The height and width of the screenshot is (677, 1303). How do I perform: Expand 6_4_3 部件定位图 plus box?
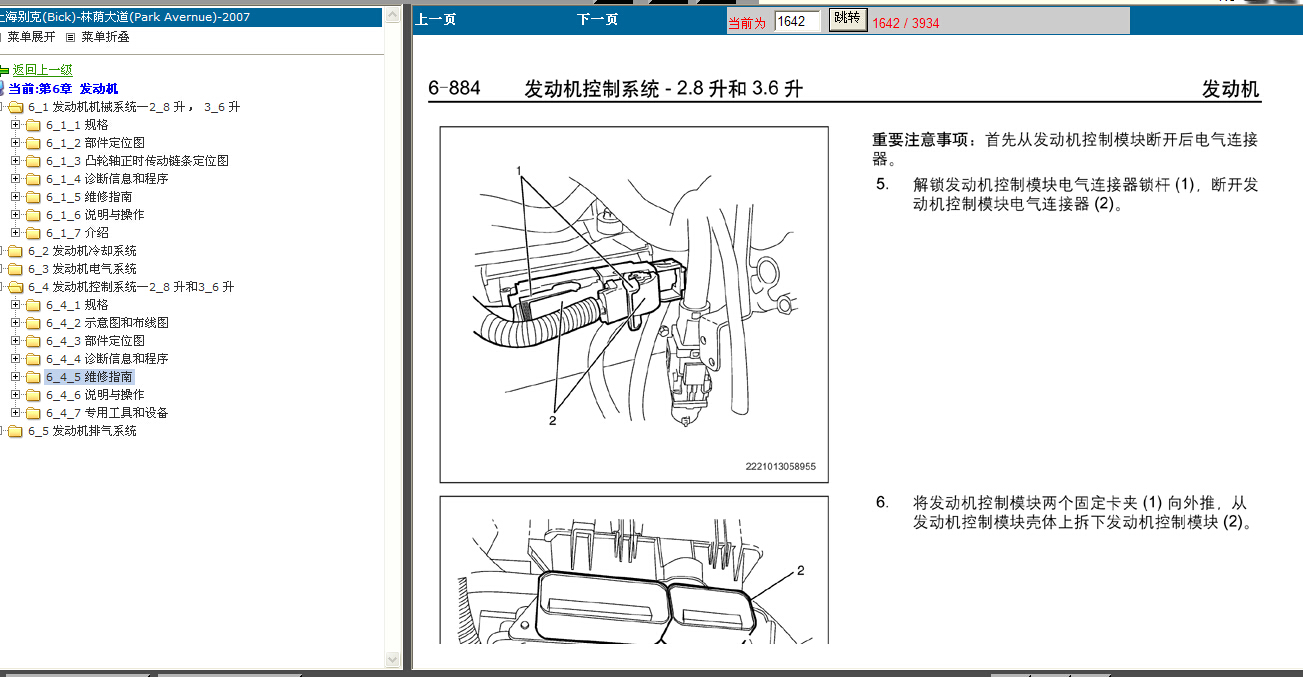pyautogui.click(x=15, y=341)
